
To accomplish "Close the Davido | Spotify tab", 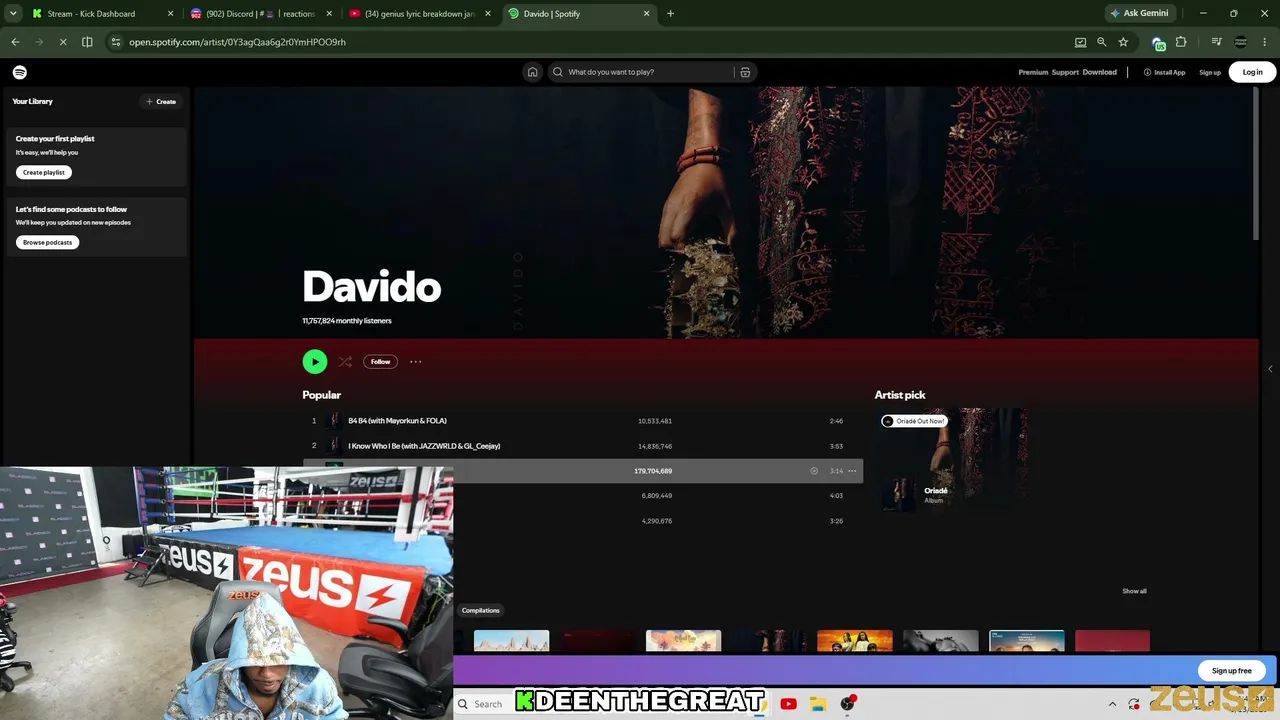I will coord(646,14).
